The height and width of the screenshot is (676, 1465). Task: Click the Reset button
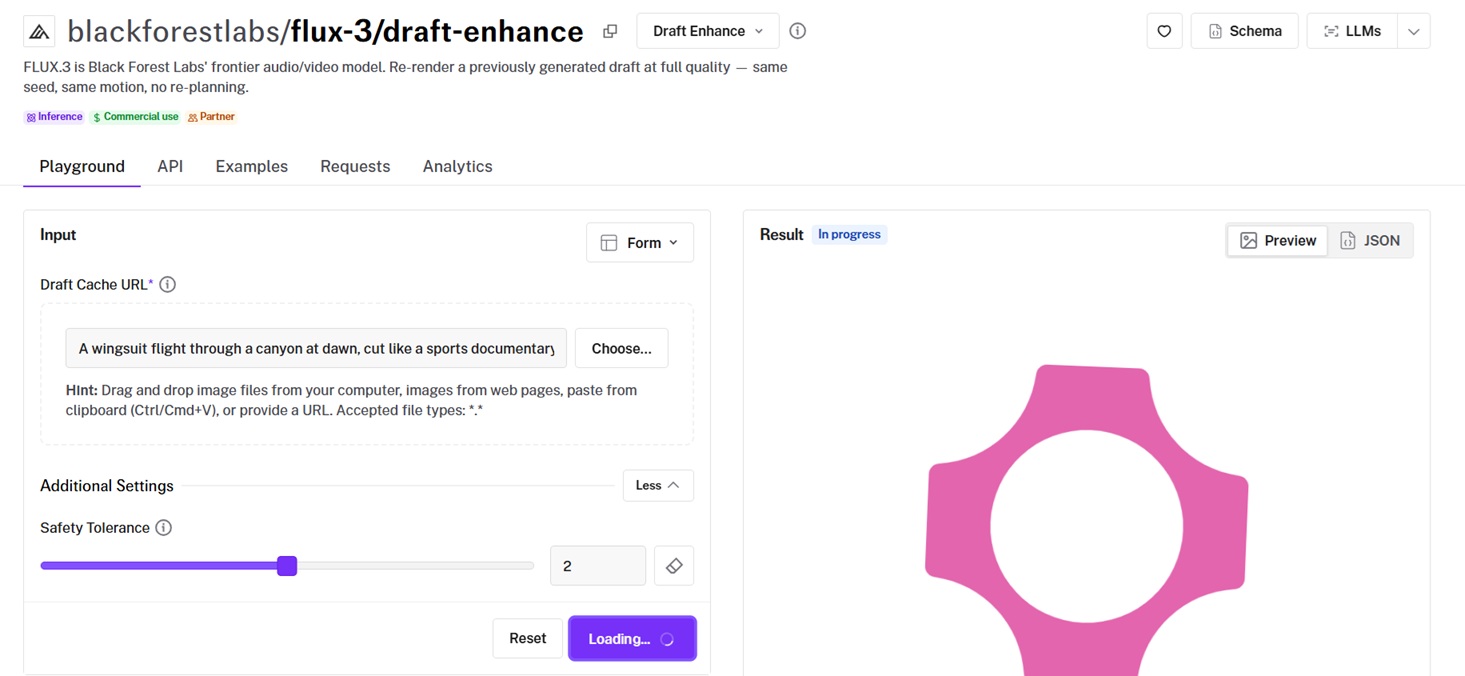[528, 639]
